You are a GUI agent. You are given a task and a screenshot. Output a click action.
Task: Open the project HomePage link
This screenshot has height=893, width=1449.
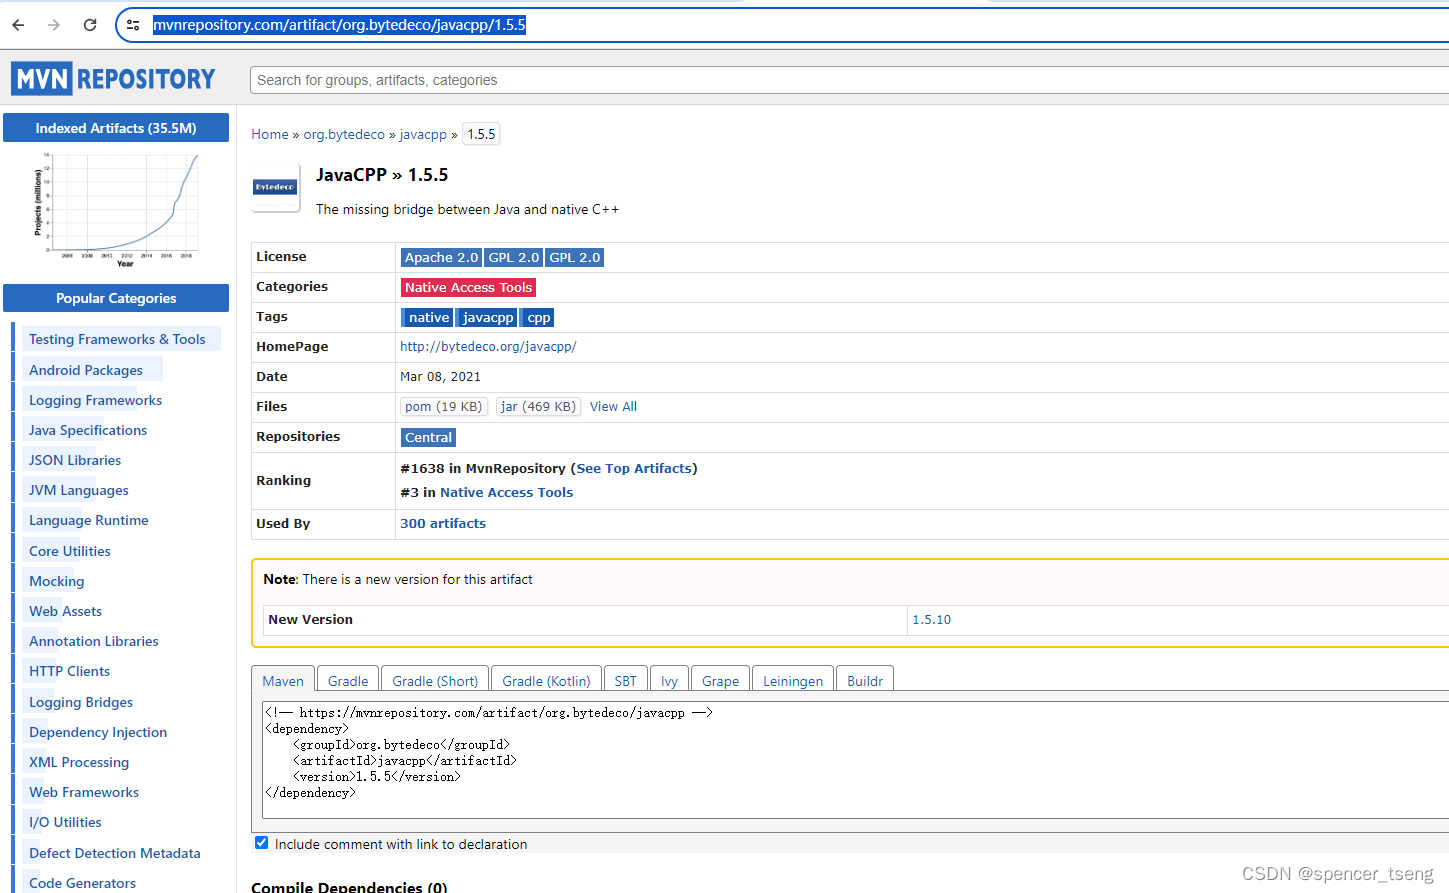[488, 346]
